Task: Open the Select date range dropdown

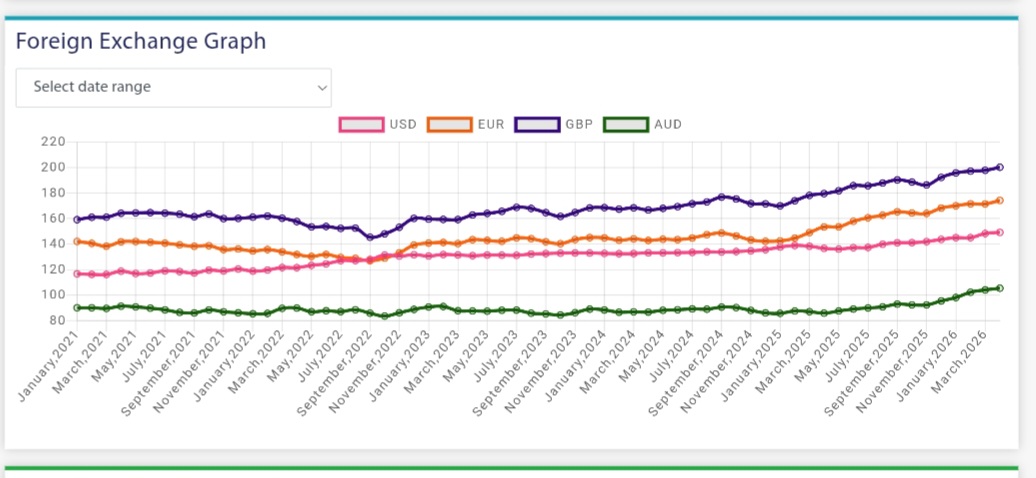Action: 172,87
